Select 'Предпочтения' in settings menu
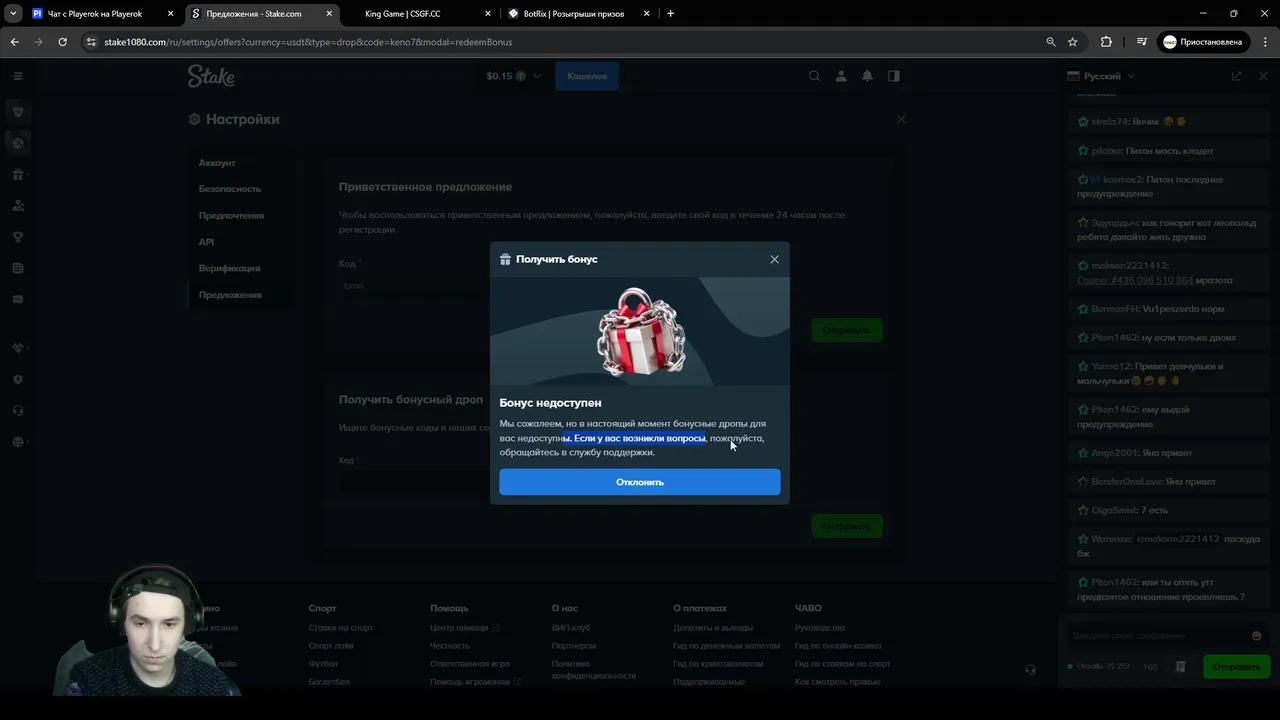The image size is (1280, 720). coord(231,216)
